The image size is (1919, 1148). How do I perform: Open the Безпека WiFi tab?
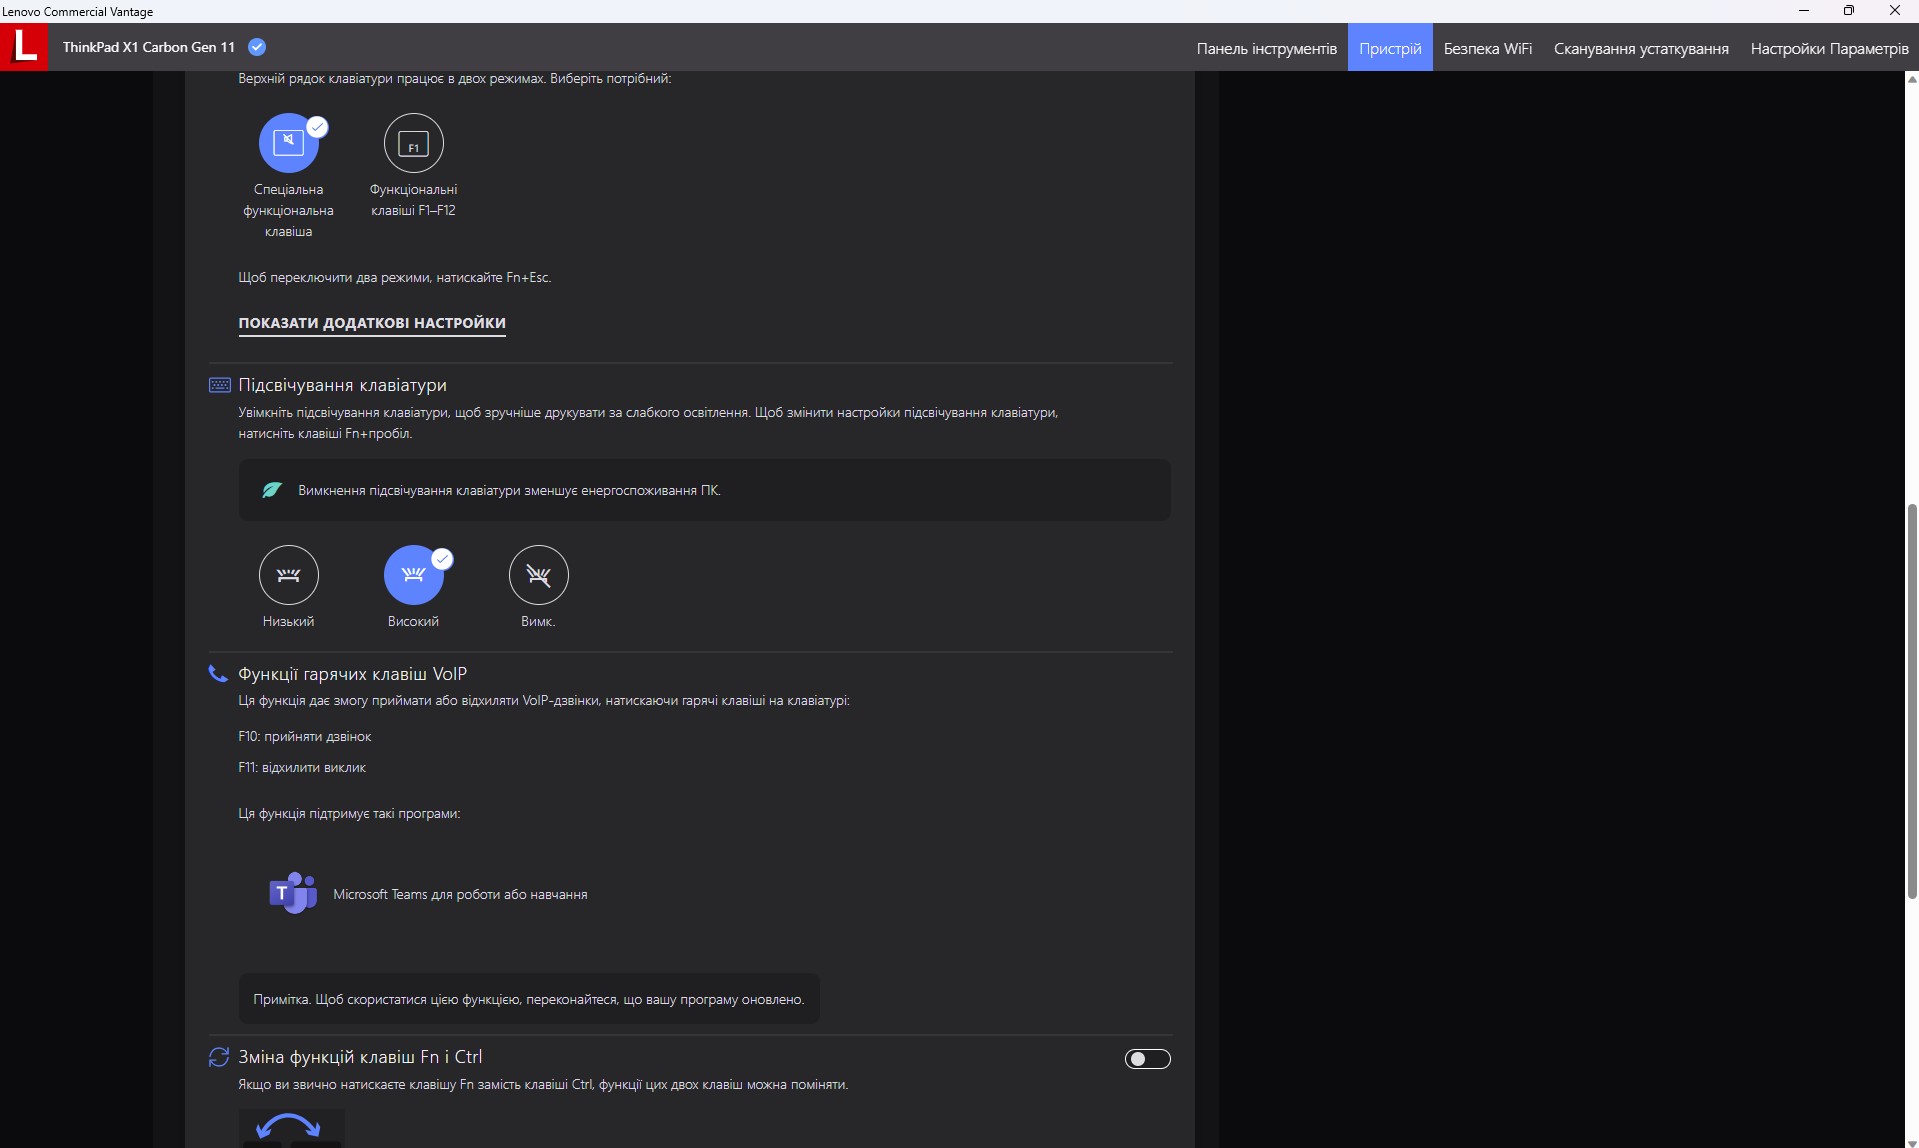click(1487, 48)
